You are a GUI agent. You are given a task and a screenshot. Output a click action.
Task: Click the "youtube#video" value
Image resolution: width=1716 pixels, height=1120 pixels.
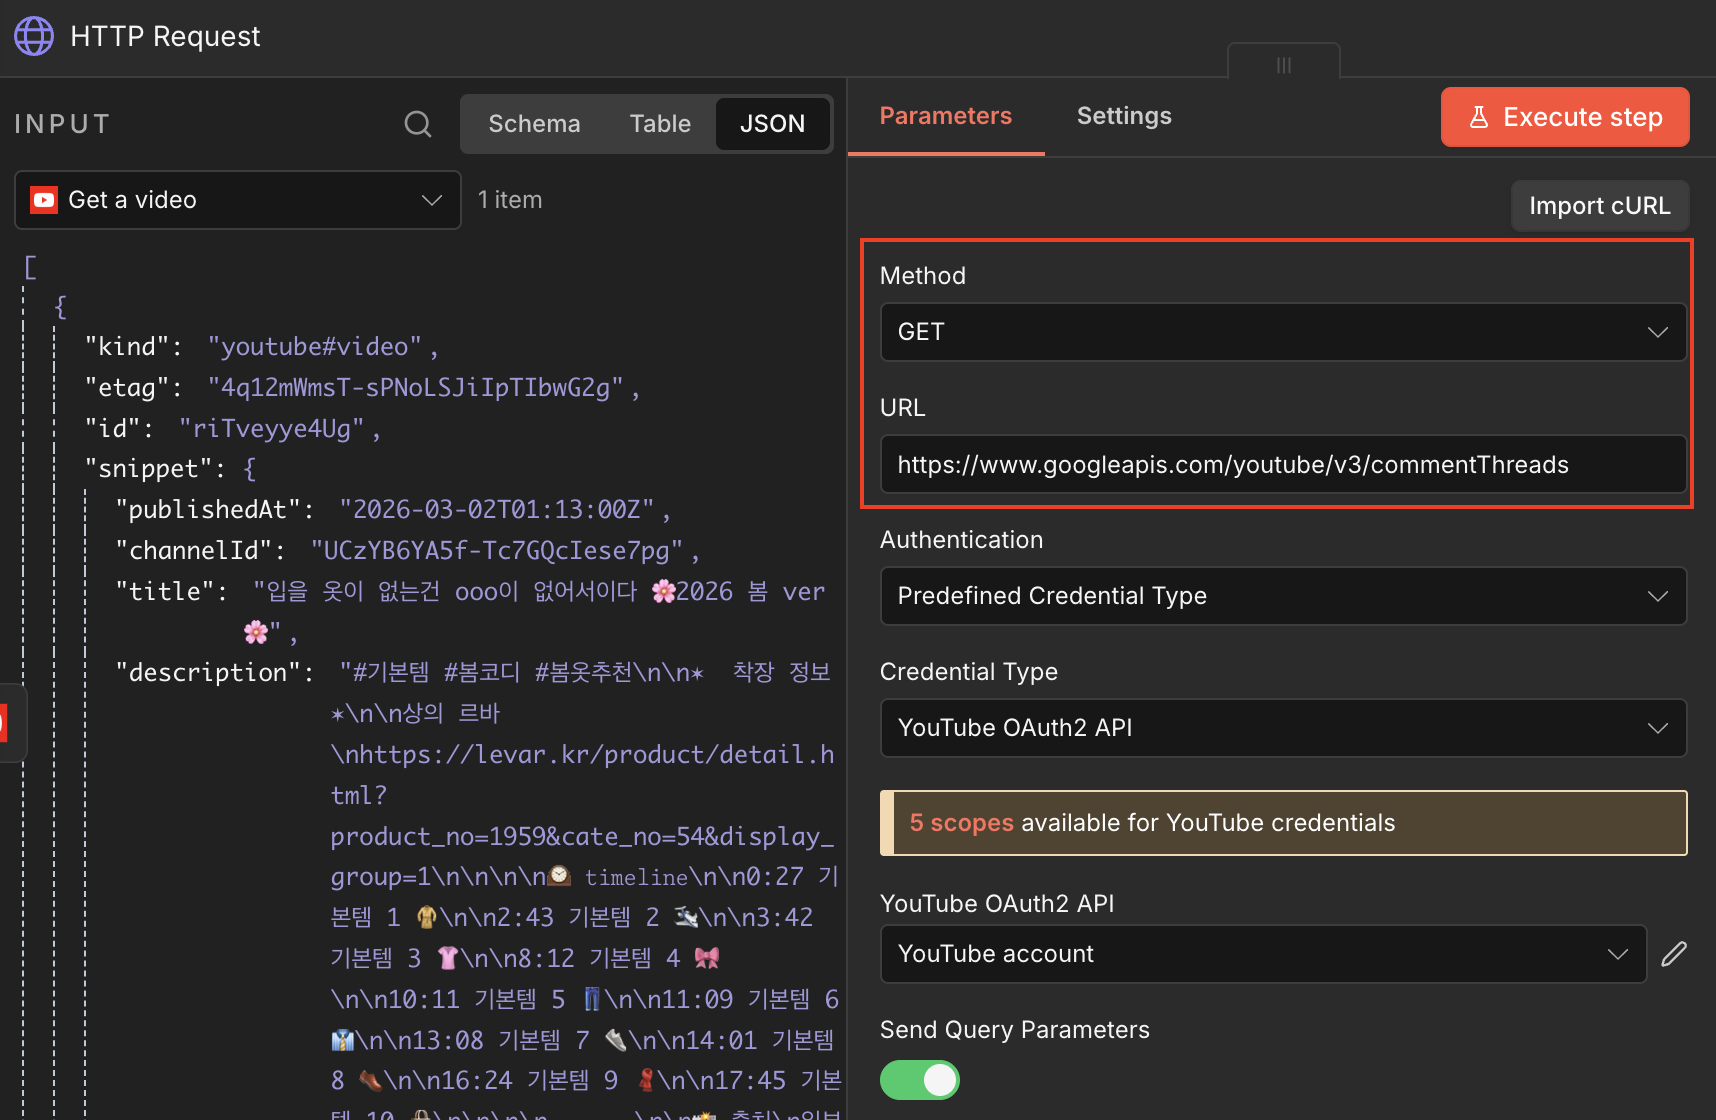[x=315, y=347]
